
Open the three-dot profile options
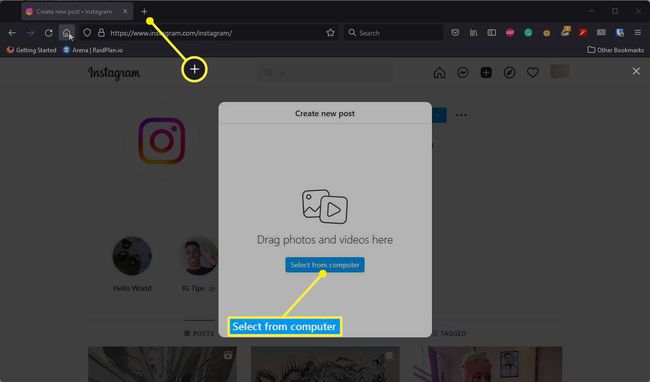pos(461,115)
